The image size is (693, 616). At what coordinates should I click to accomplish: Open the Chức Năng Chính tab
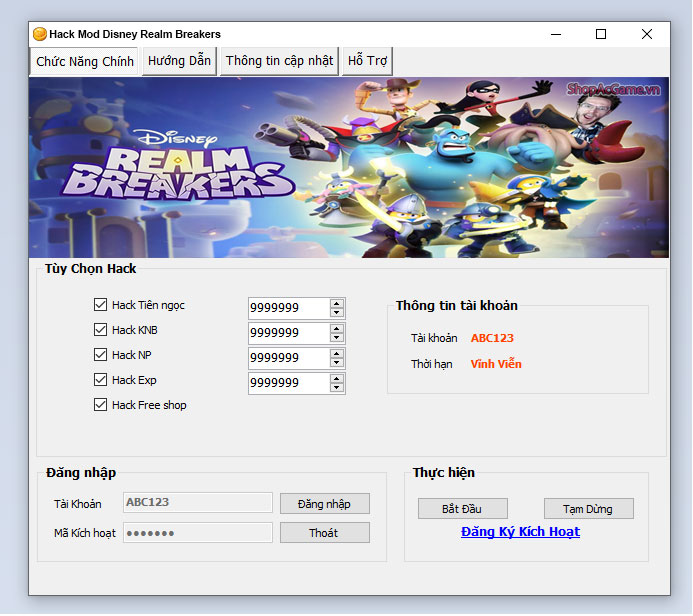[x=85, y=61]
